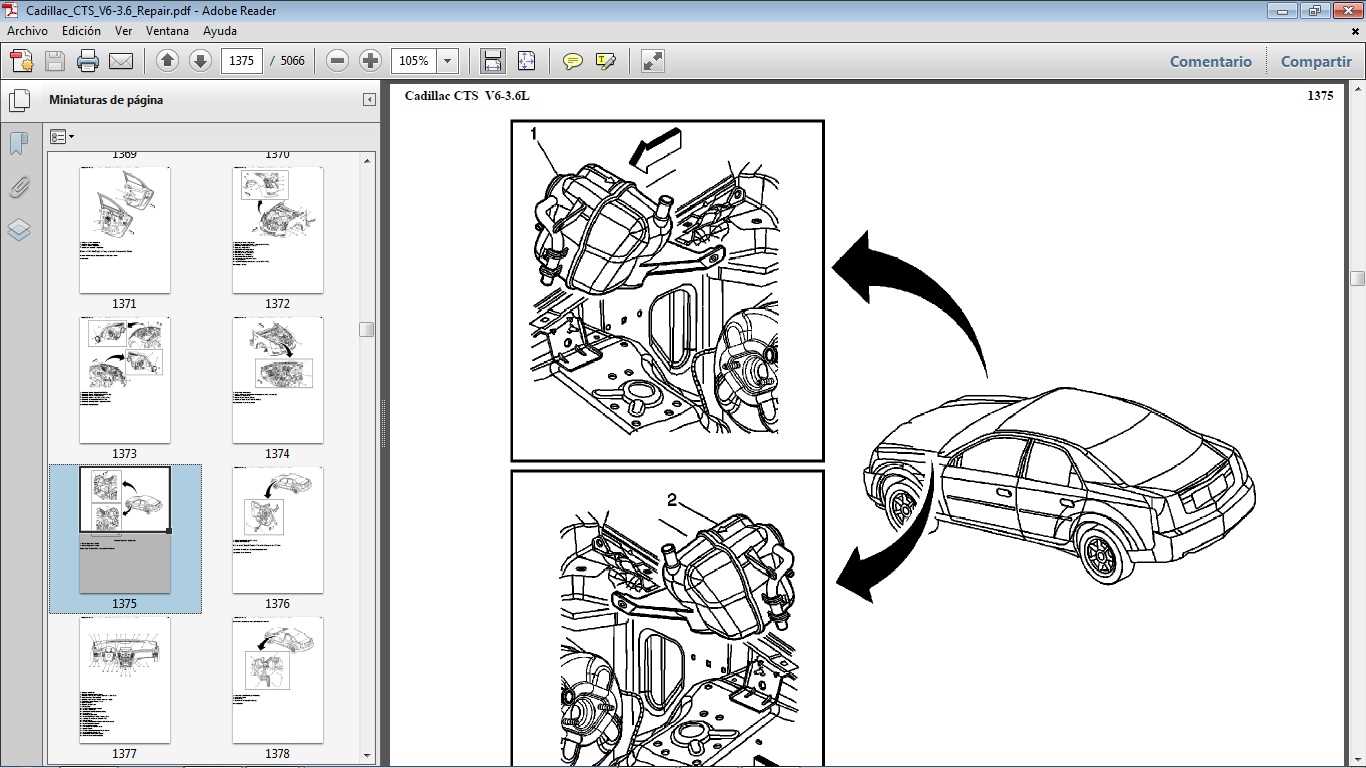Send file by email envelope icon

(x=121, y=61)
